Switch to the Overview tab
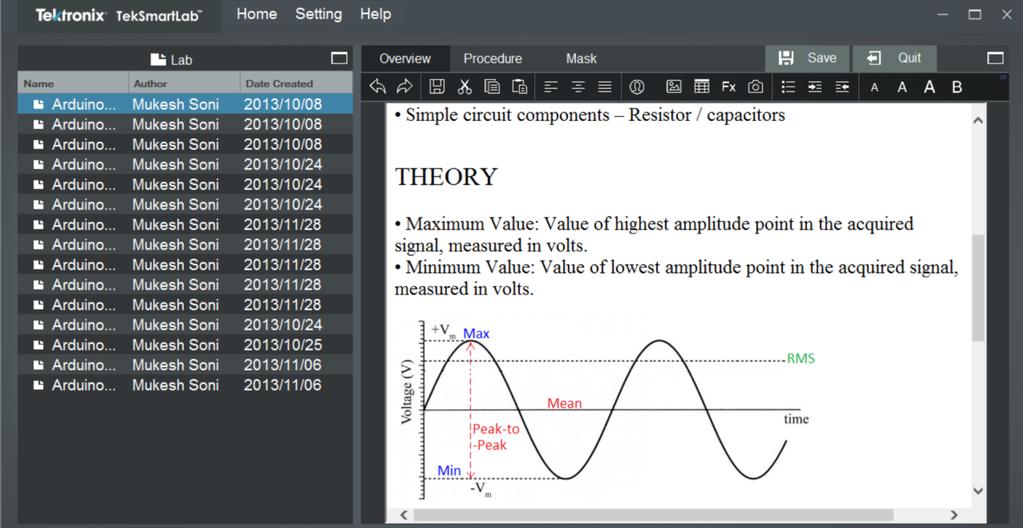The height and width of the screenshot is (528, 1023). click(x=405, y=59)
